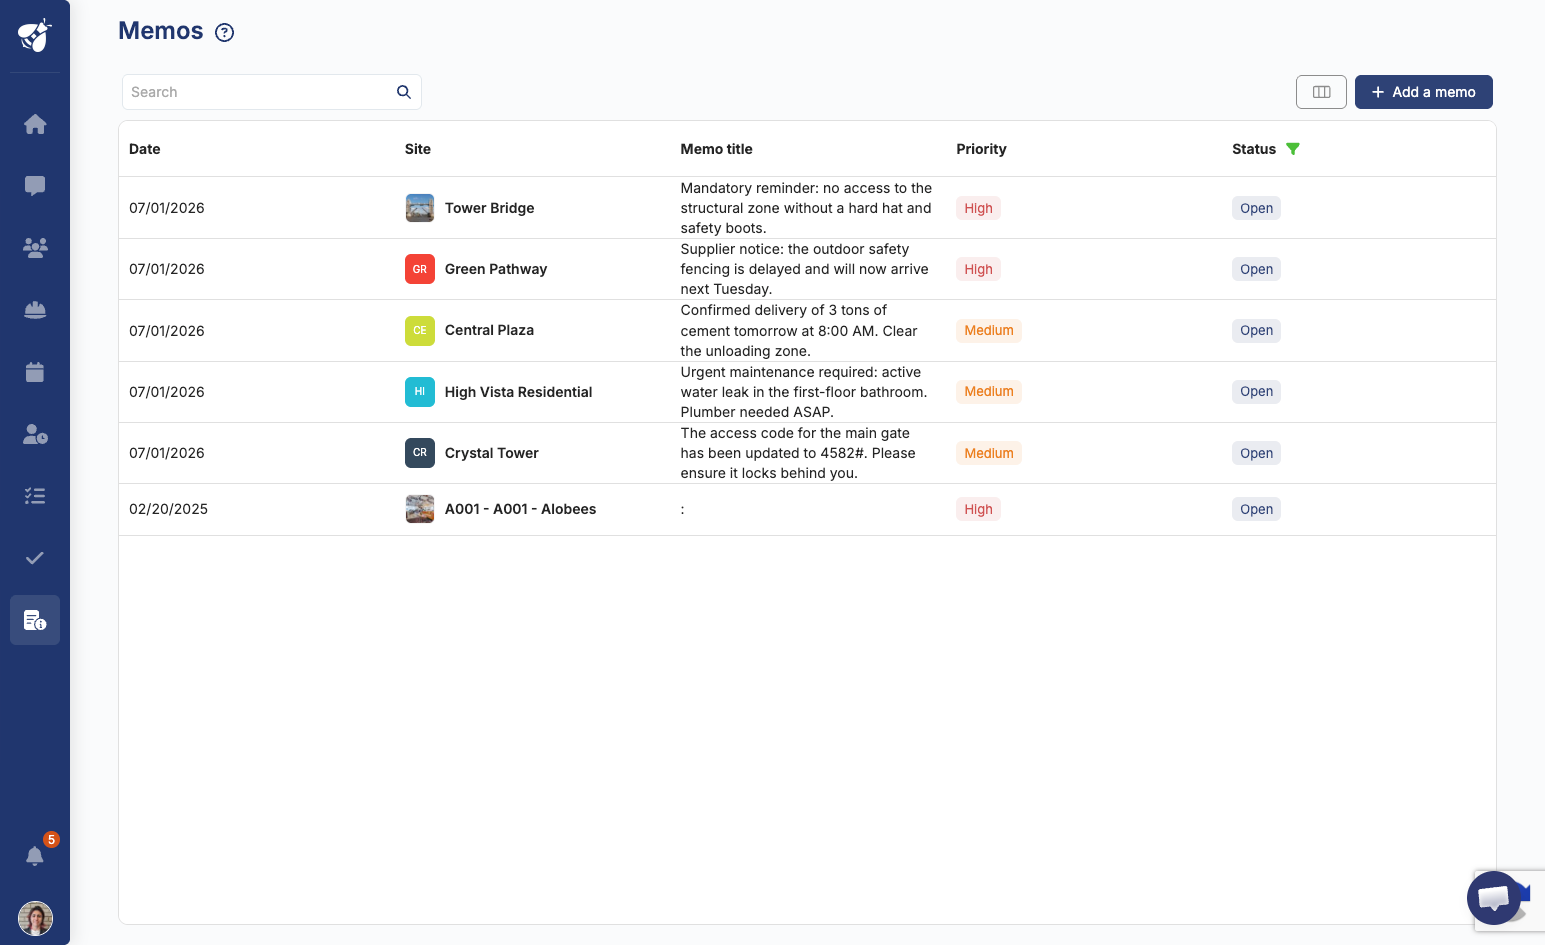Click the Open status tag for Tower Bridge
Image resolution: width=1545 pixels, height=945 pixels.
pyautogui.click(x=1256, y=208)
